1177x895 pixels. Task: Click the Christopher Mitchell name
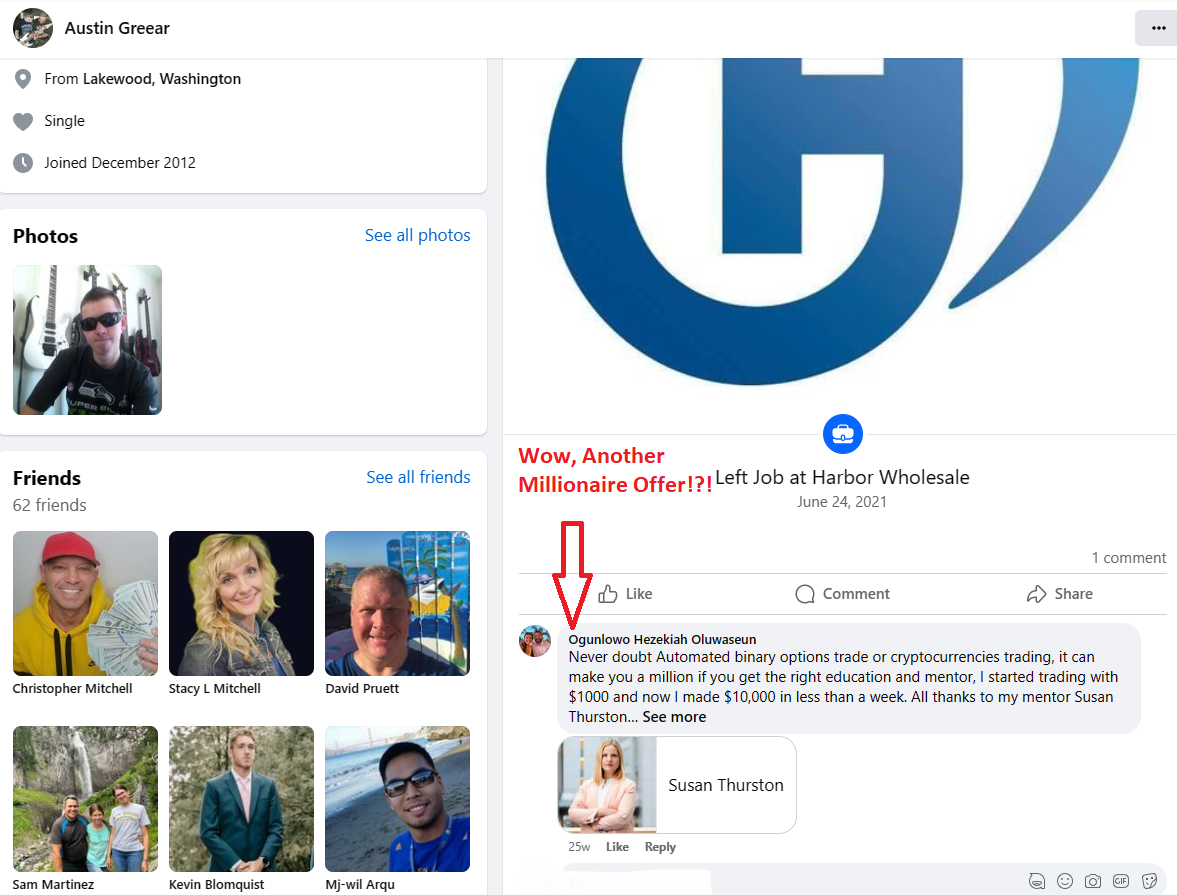(x=73, y=689)
